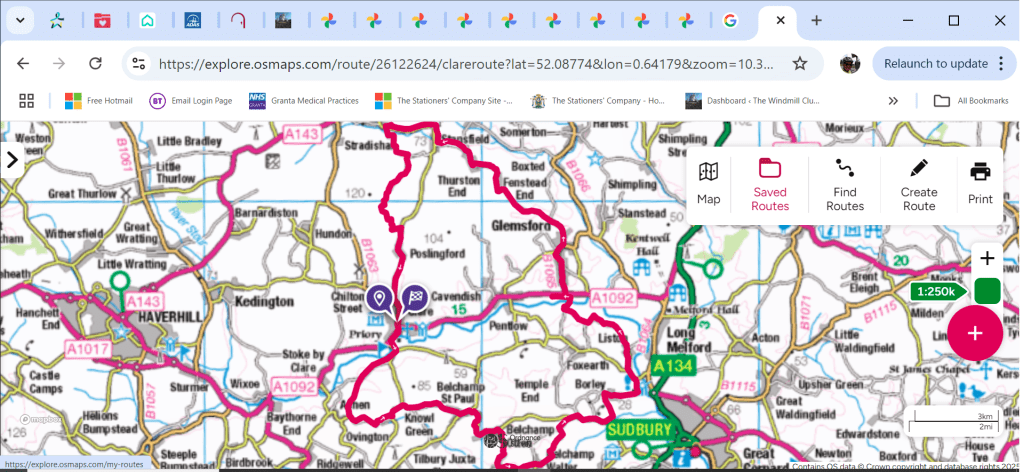This screenshot has width=1023, height=472.
Task: Zoom in on the map
Action: 987,259
